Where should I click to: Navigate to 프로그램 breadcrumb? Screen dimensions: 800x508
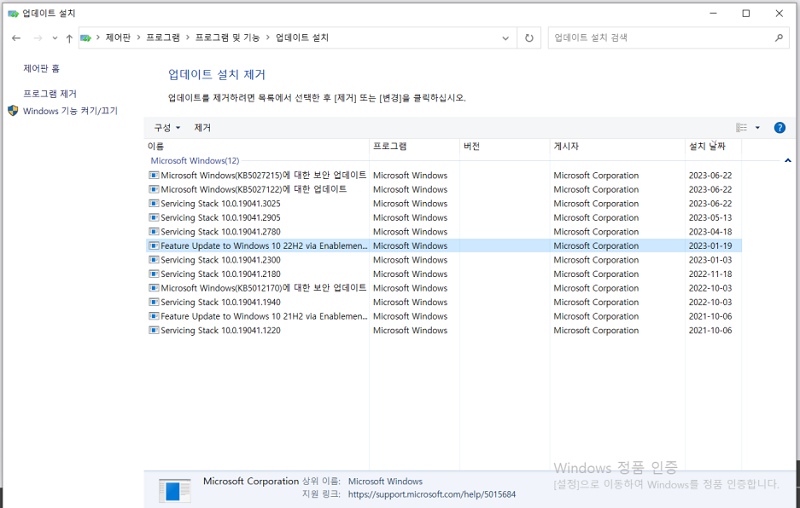tap(163, 38)
